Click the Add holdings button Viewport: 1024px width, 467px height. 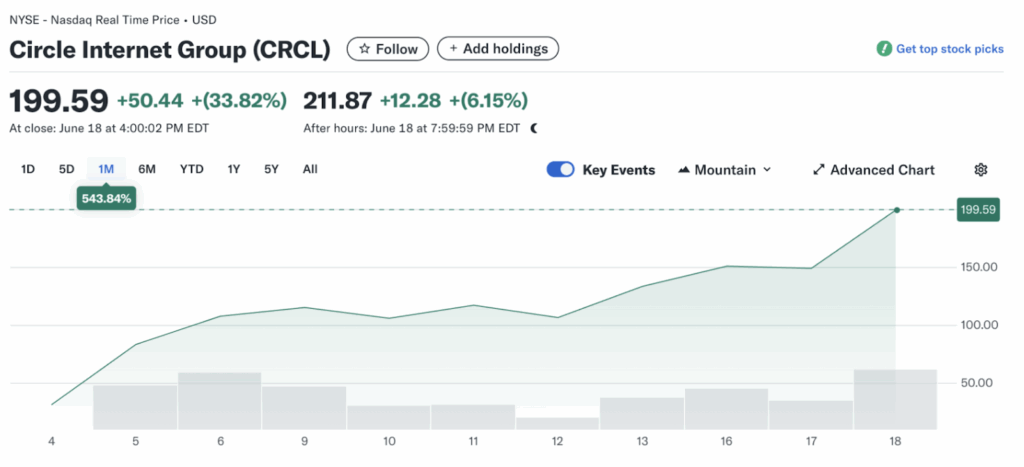click(498, 49)
